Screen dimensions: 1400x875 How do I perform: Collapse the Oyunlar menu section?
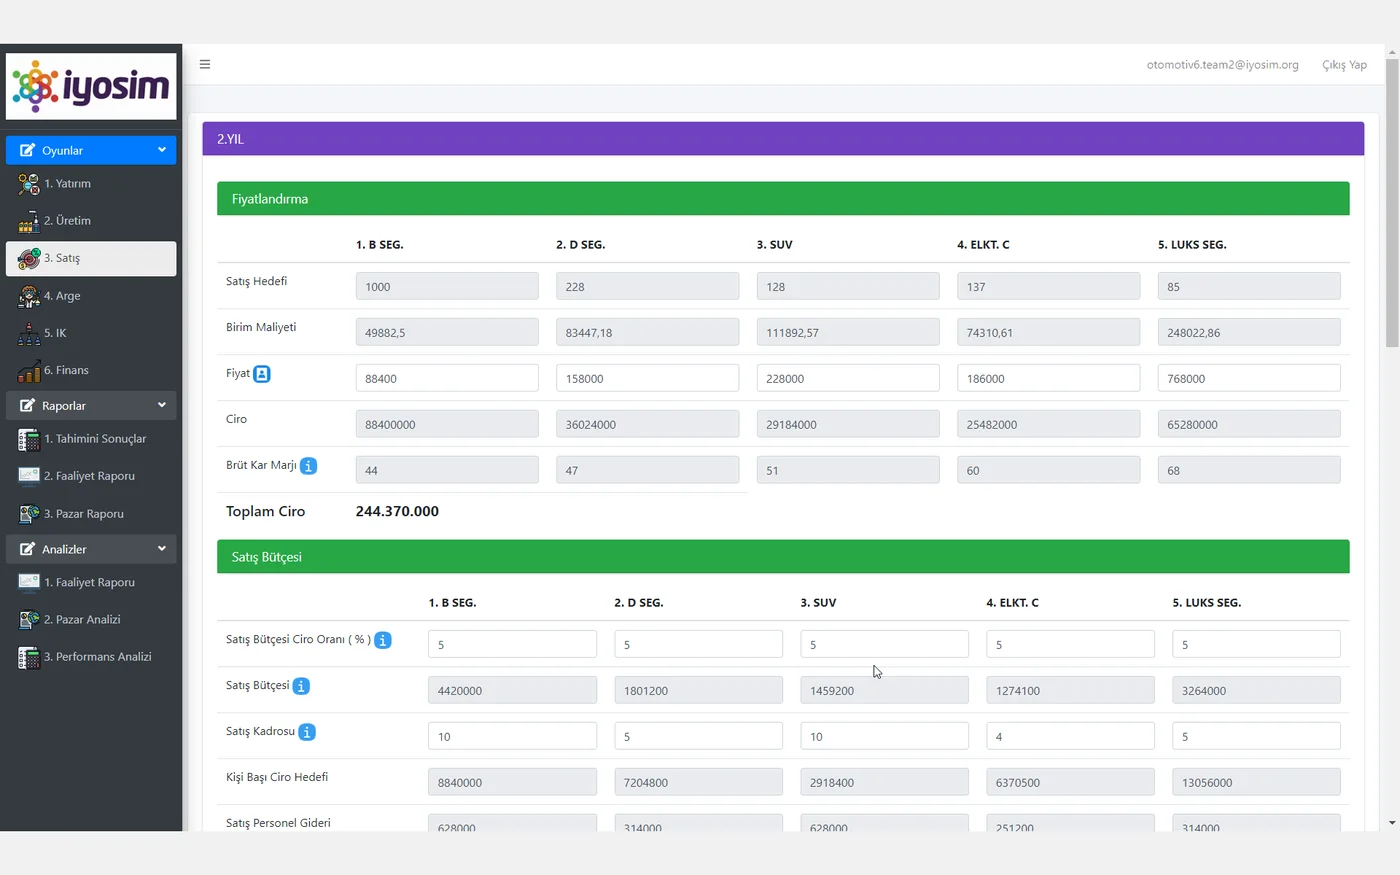coord(91,150)
